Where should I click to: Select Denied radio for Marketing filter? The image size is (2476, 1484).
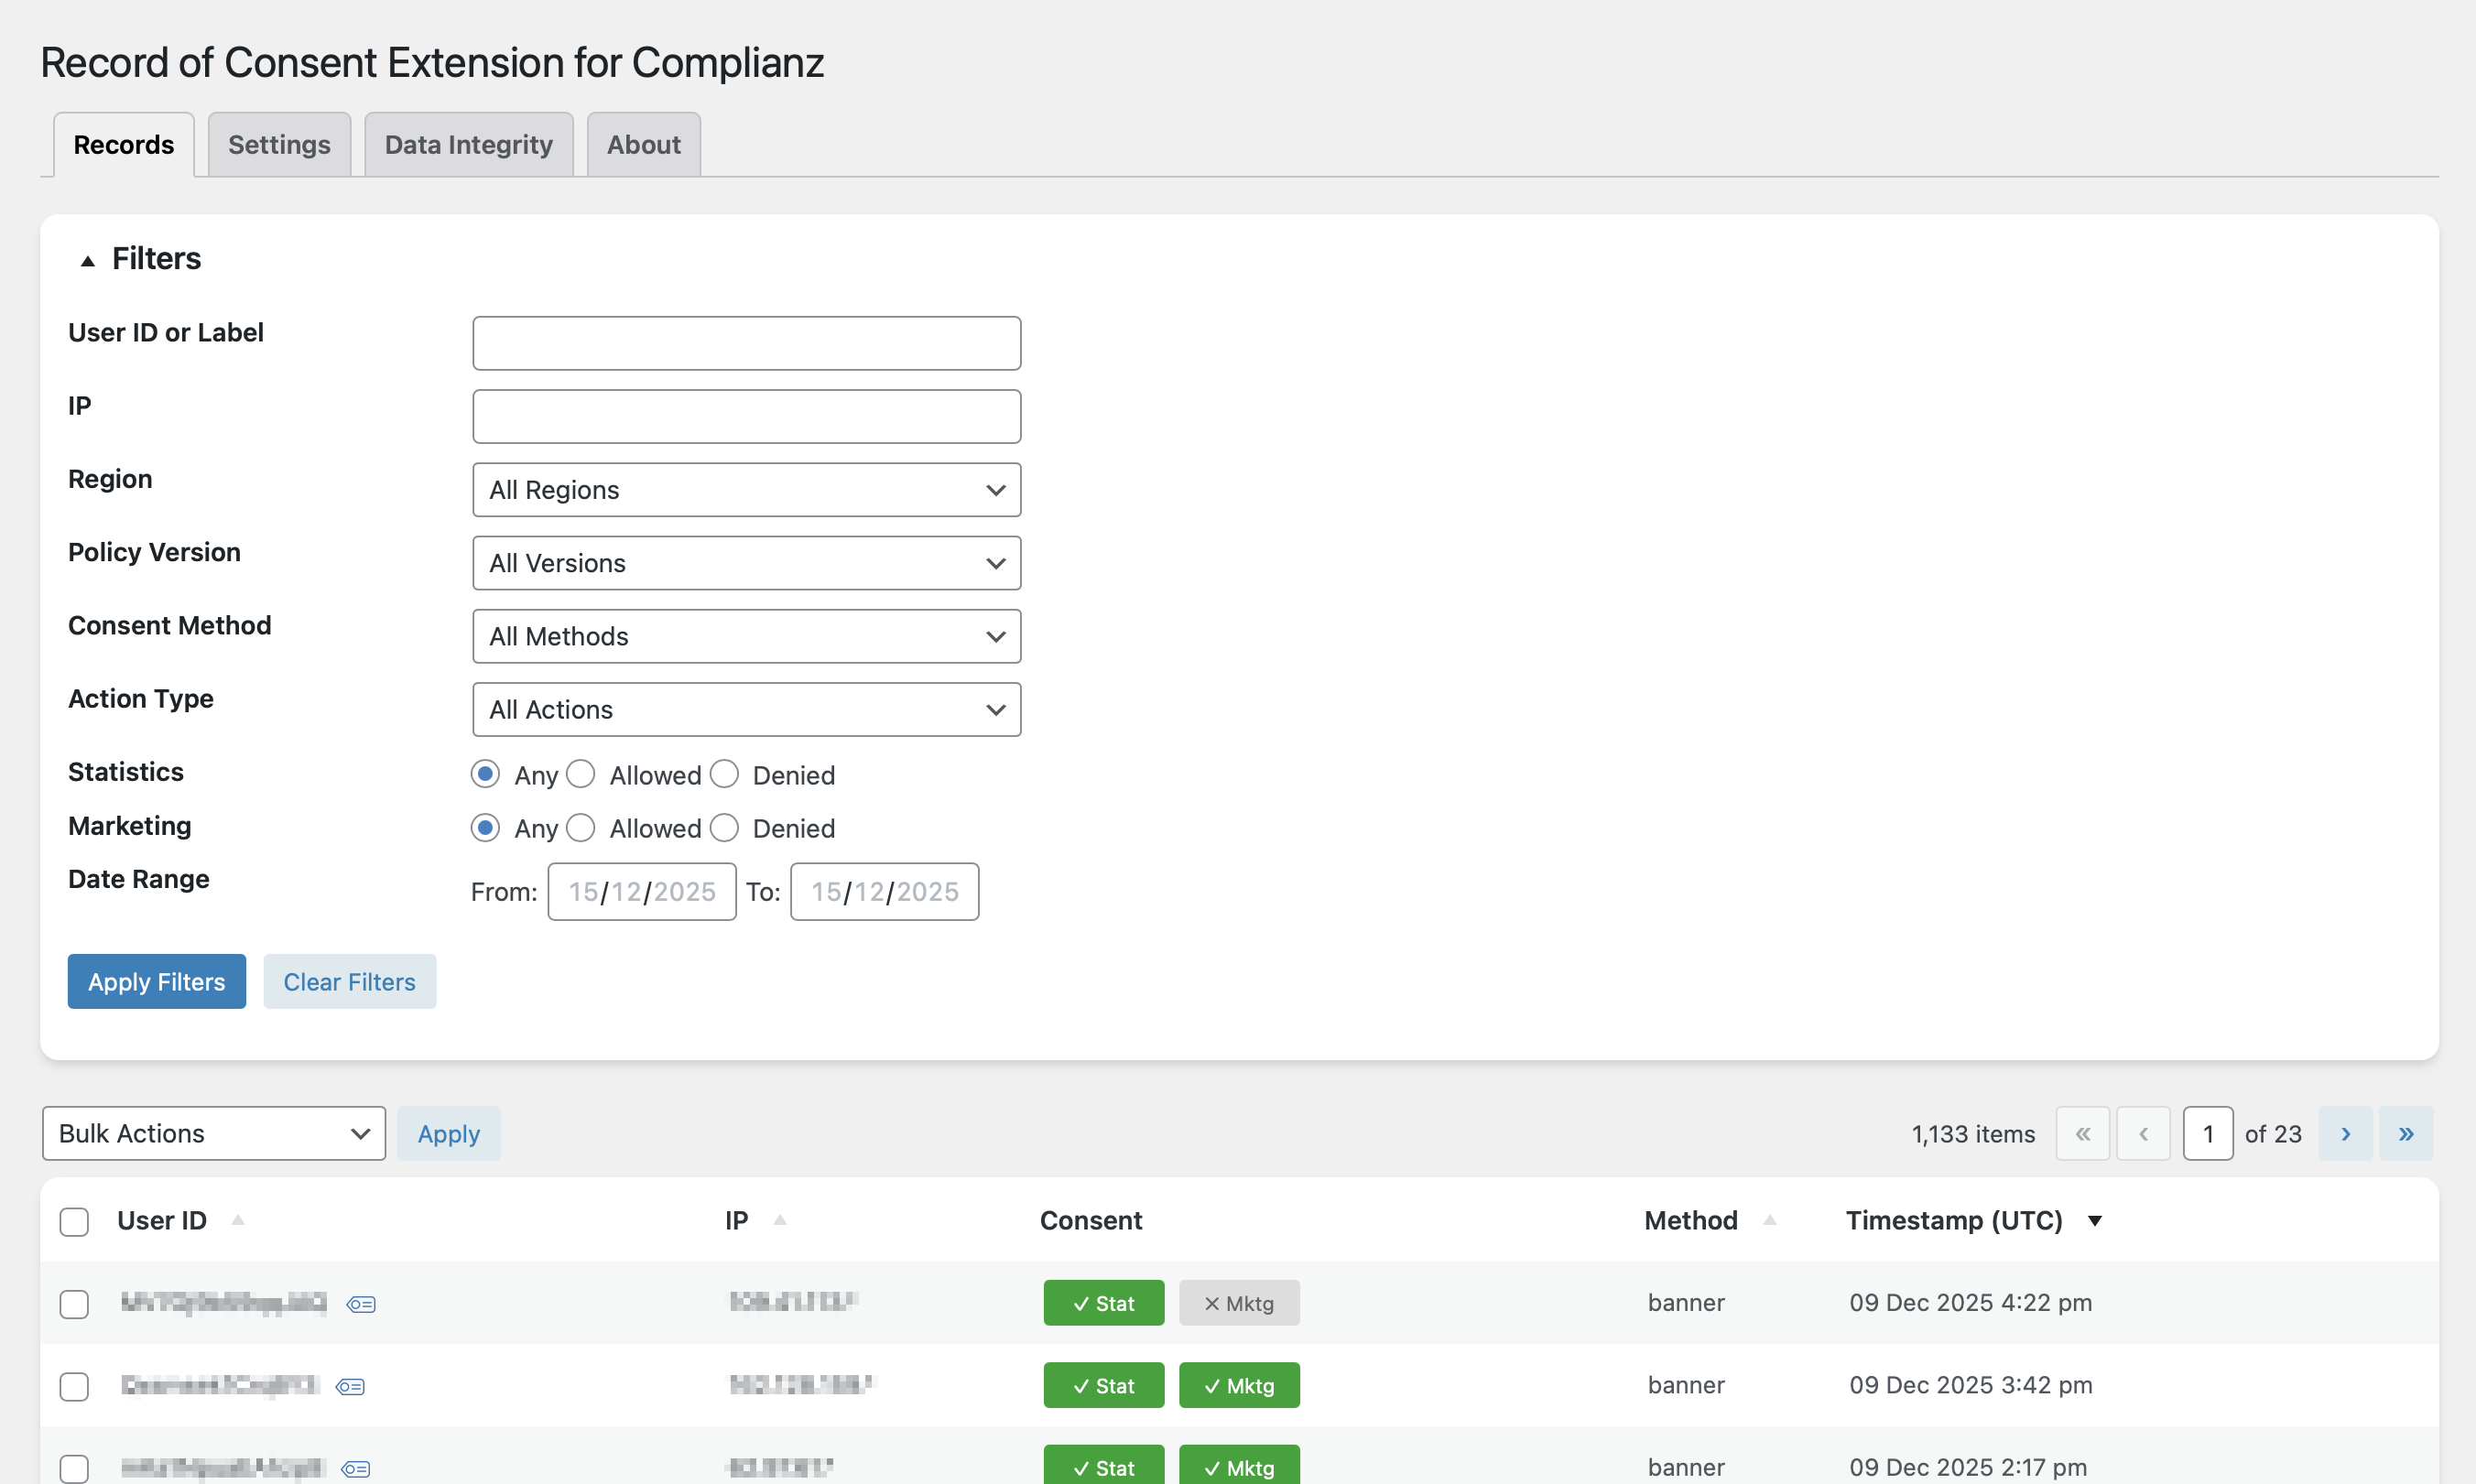[x=724, y=828]
